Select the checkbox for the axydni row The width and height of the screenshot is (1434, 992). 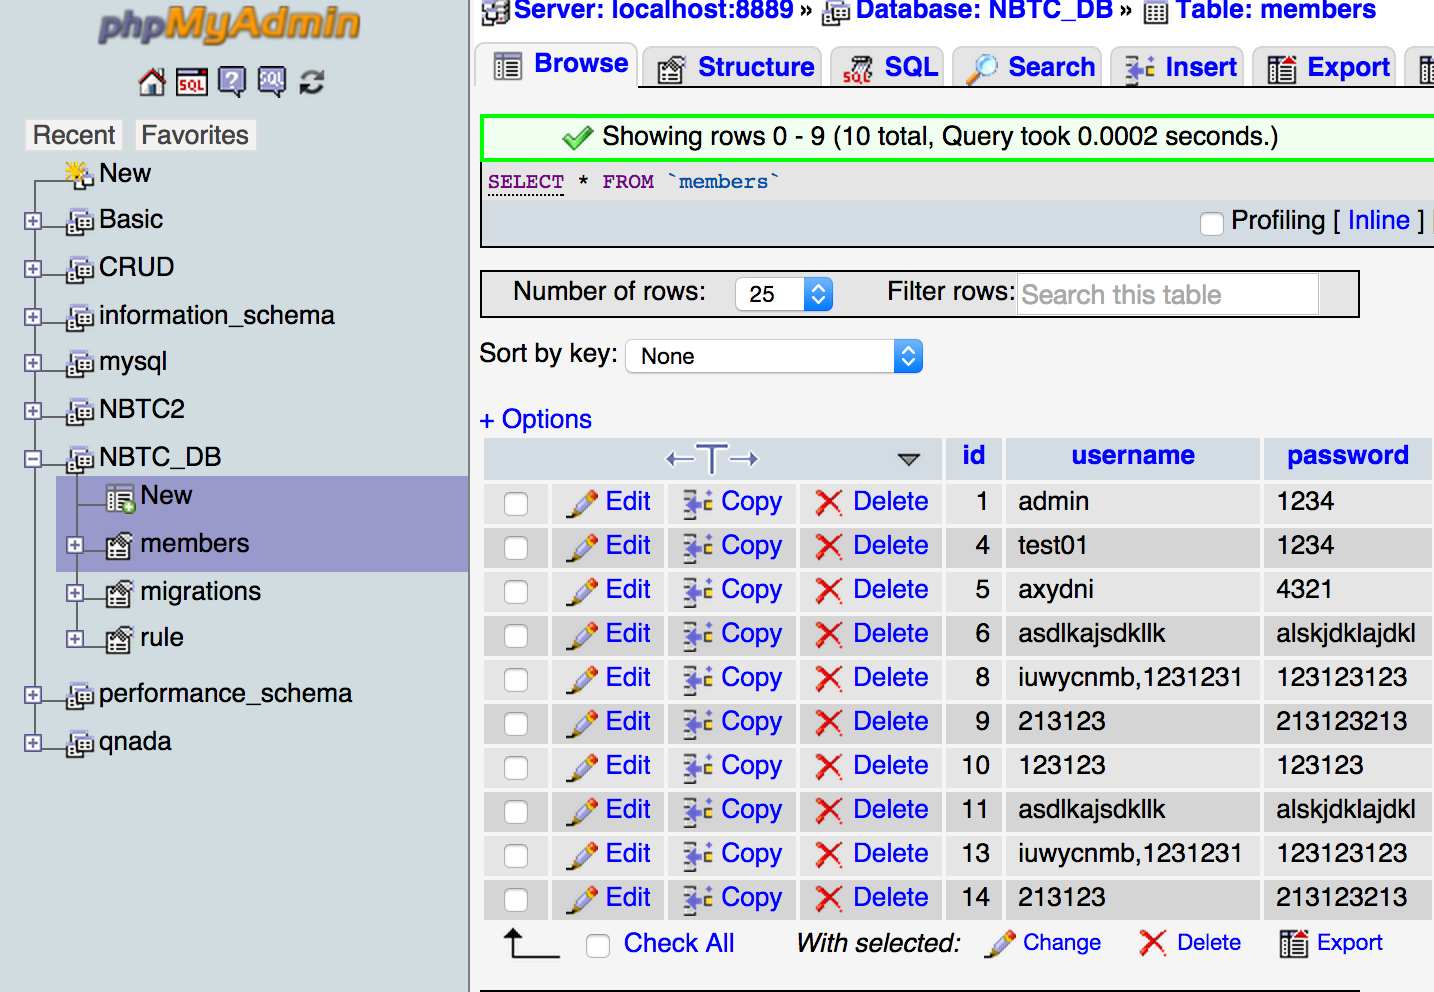[x=516, y=591]
